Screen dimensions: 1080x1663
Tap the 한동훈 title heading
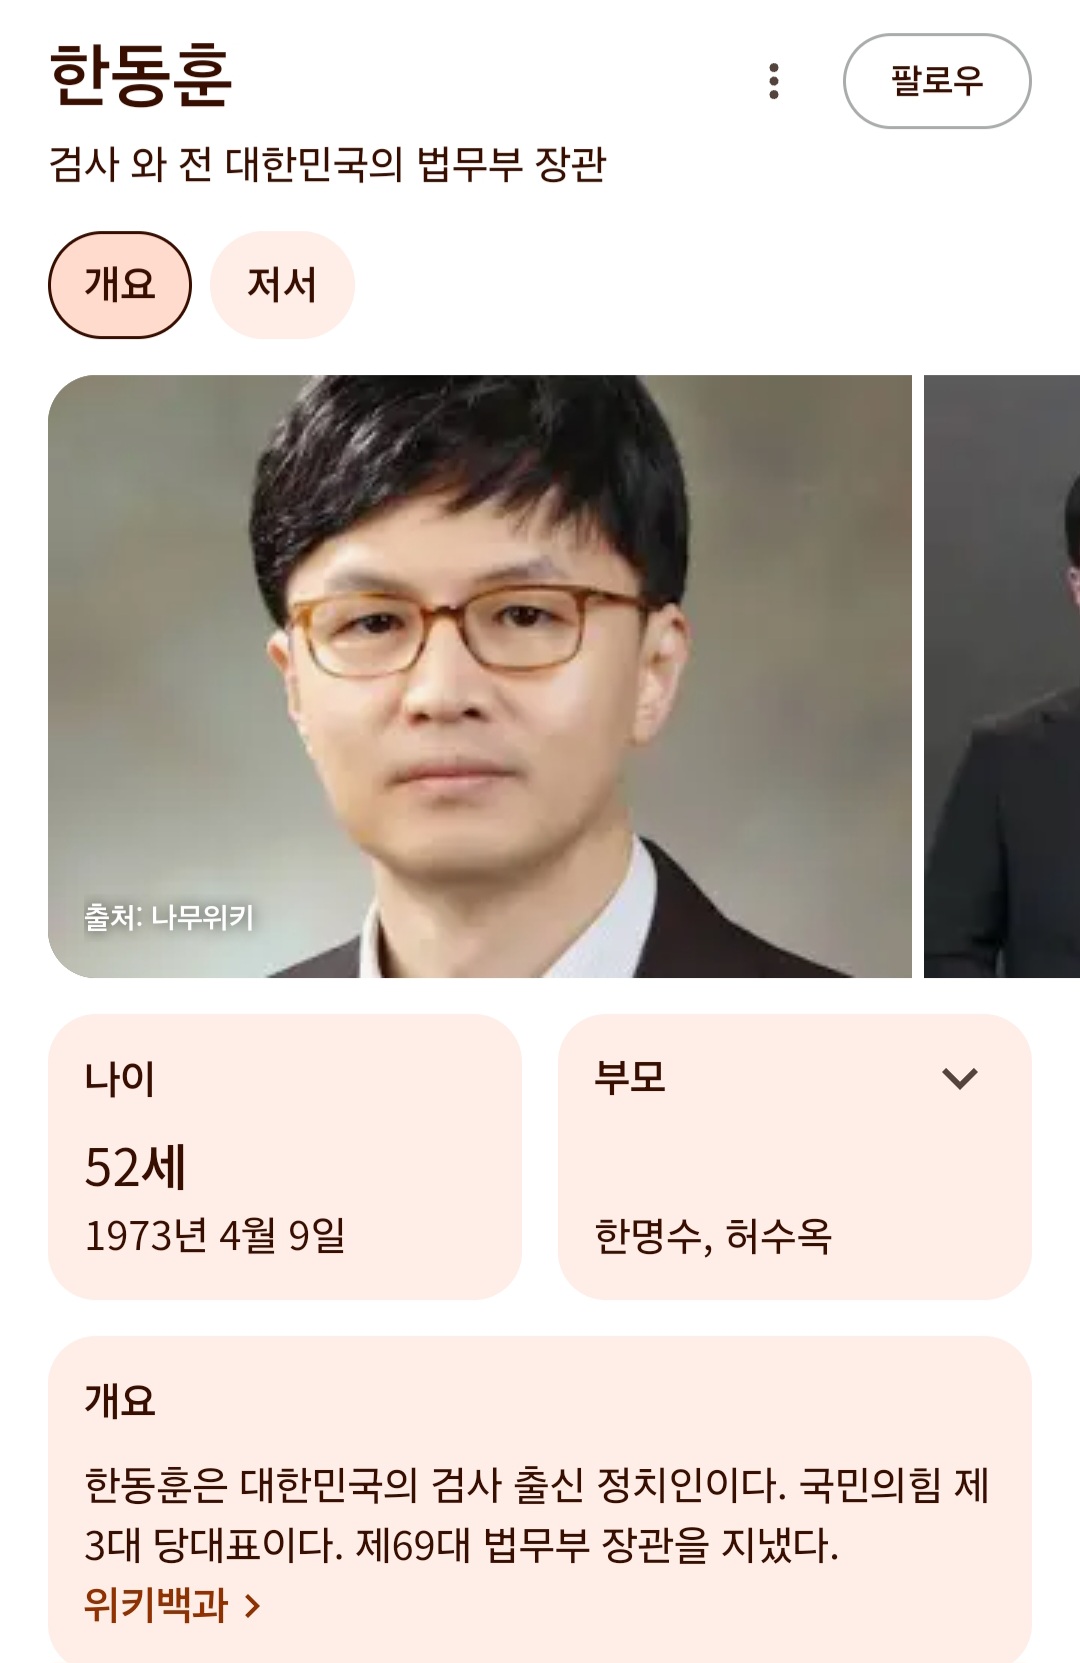(141, 76)
